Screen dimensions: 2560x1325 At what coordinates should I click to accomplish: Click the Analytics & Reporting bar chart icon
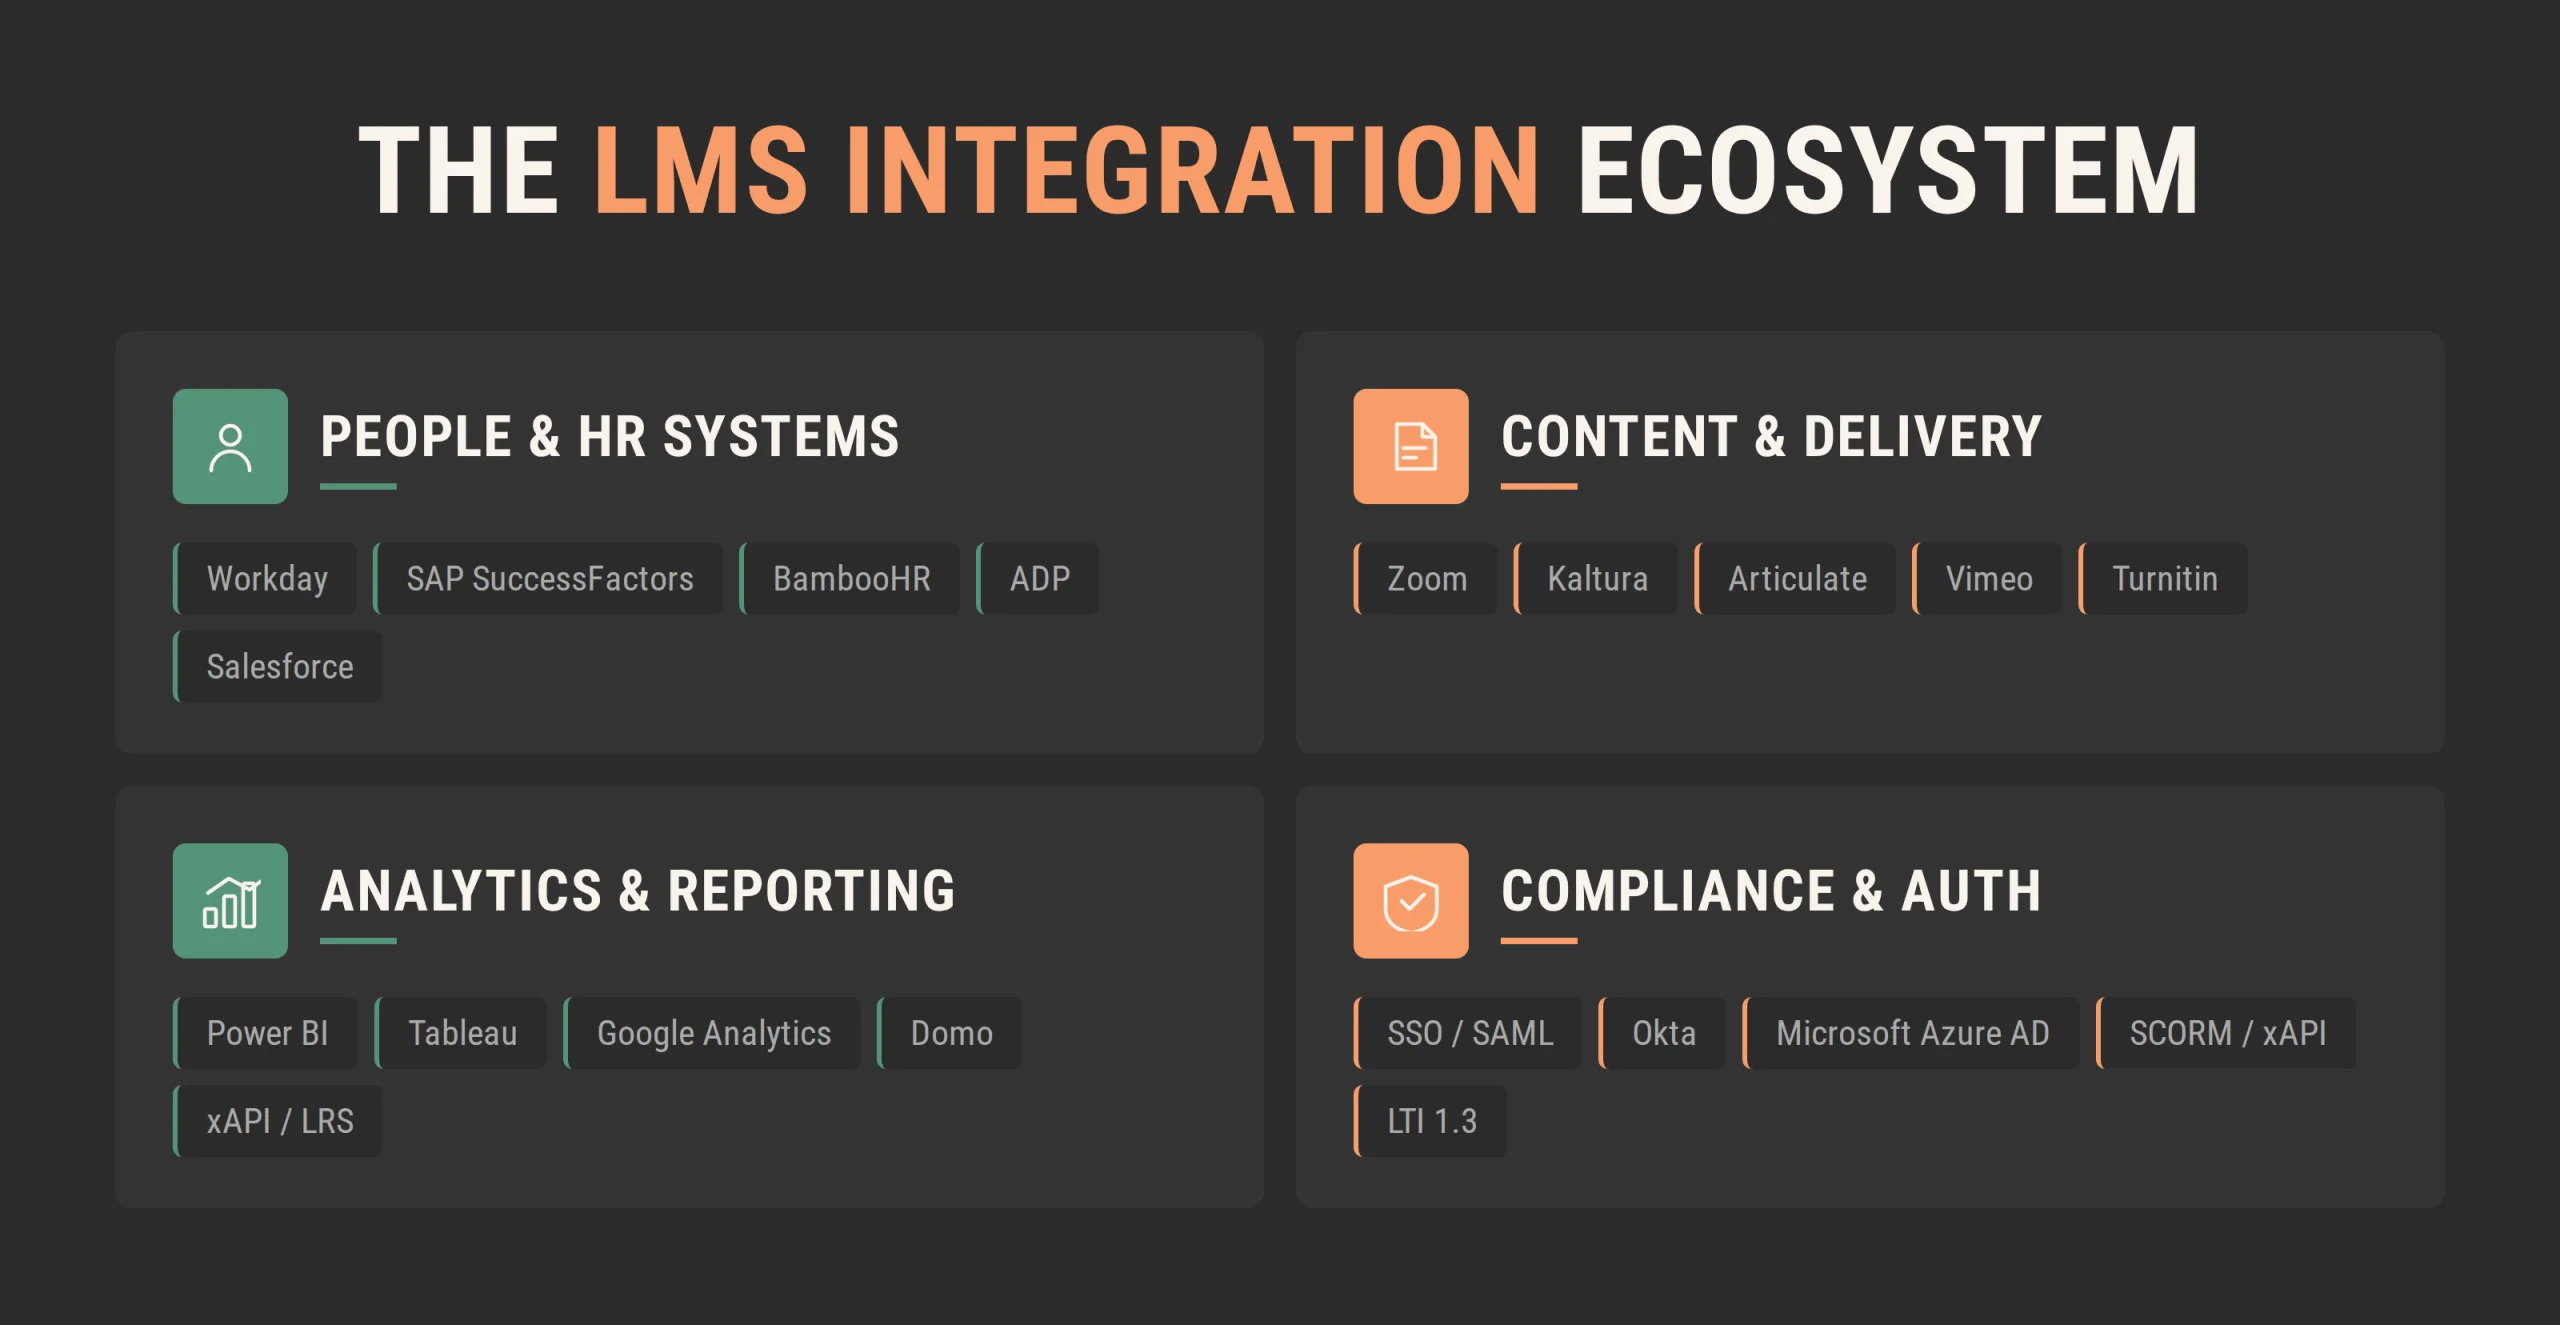point(230,901)
